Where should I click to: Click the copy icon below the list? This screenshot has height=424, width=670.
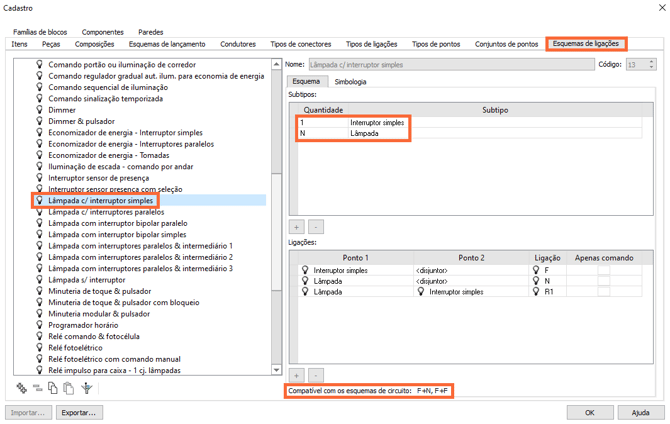53,388
